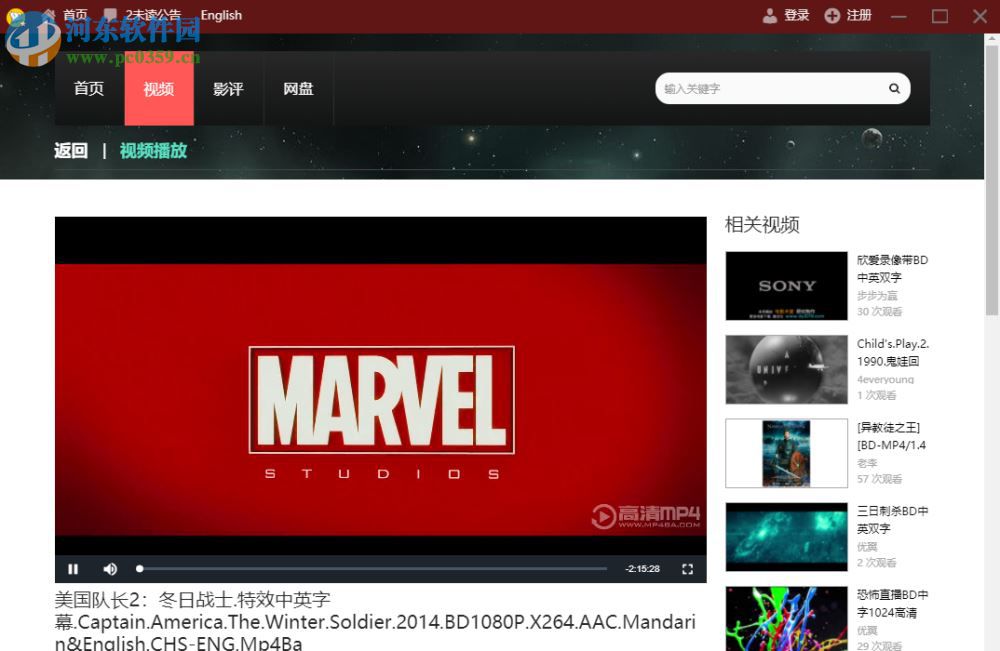Enter fullscreen video mode
This screenshot has width=1000, height=651.
(x=687, y=569)
